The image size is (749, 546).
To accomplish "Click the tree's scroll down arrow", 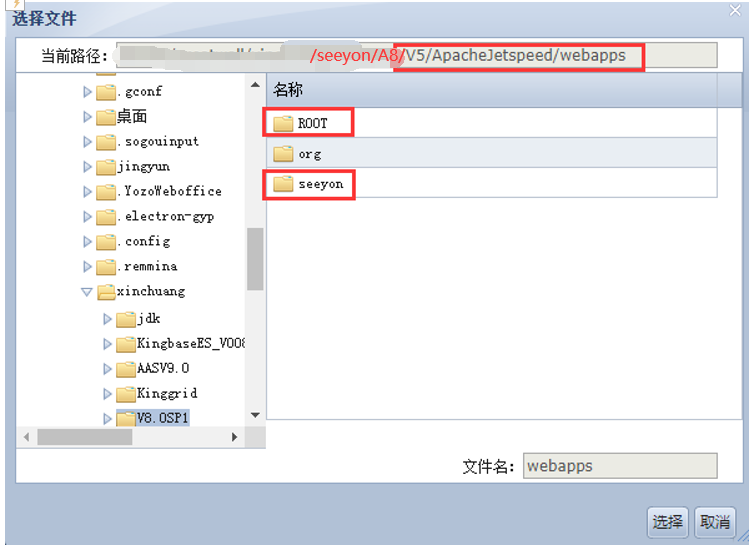I will click(x=255, y=415).
